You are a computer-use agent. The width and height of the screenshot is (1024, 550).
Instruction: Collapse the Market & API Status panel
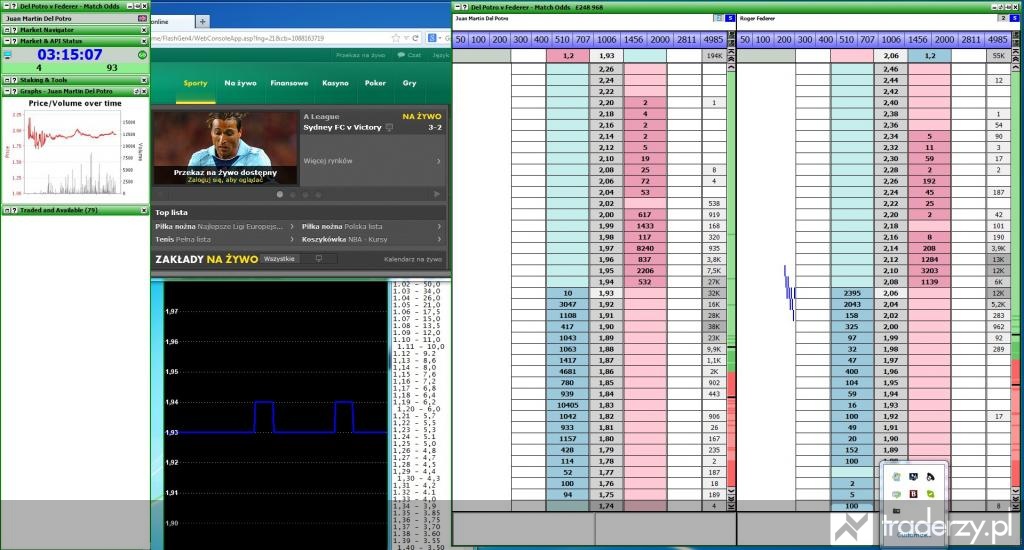point(7,41)
